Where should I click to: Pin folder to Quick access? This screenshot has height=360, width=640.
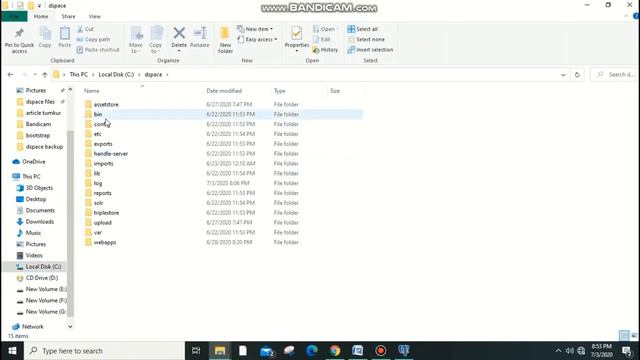point(19,40)
